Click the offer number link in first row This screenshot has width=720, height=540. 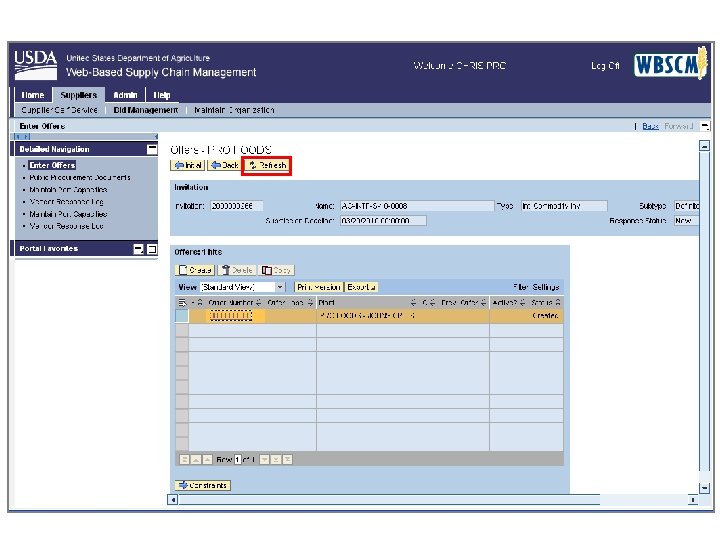pyautogui.click(x=231, y=316)
